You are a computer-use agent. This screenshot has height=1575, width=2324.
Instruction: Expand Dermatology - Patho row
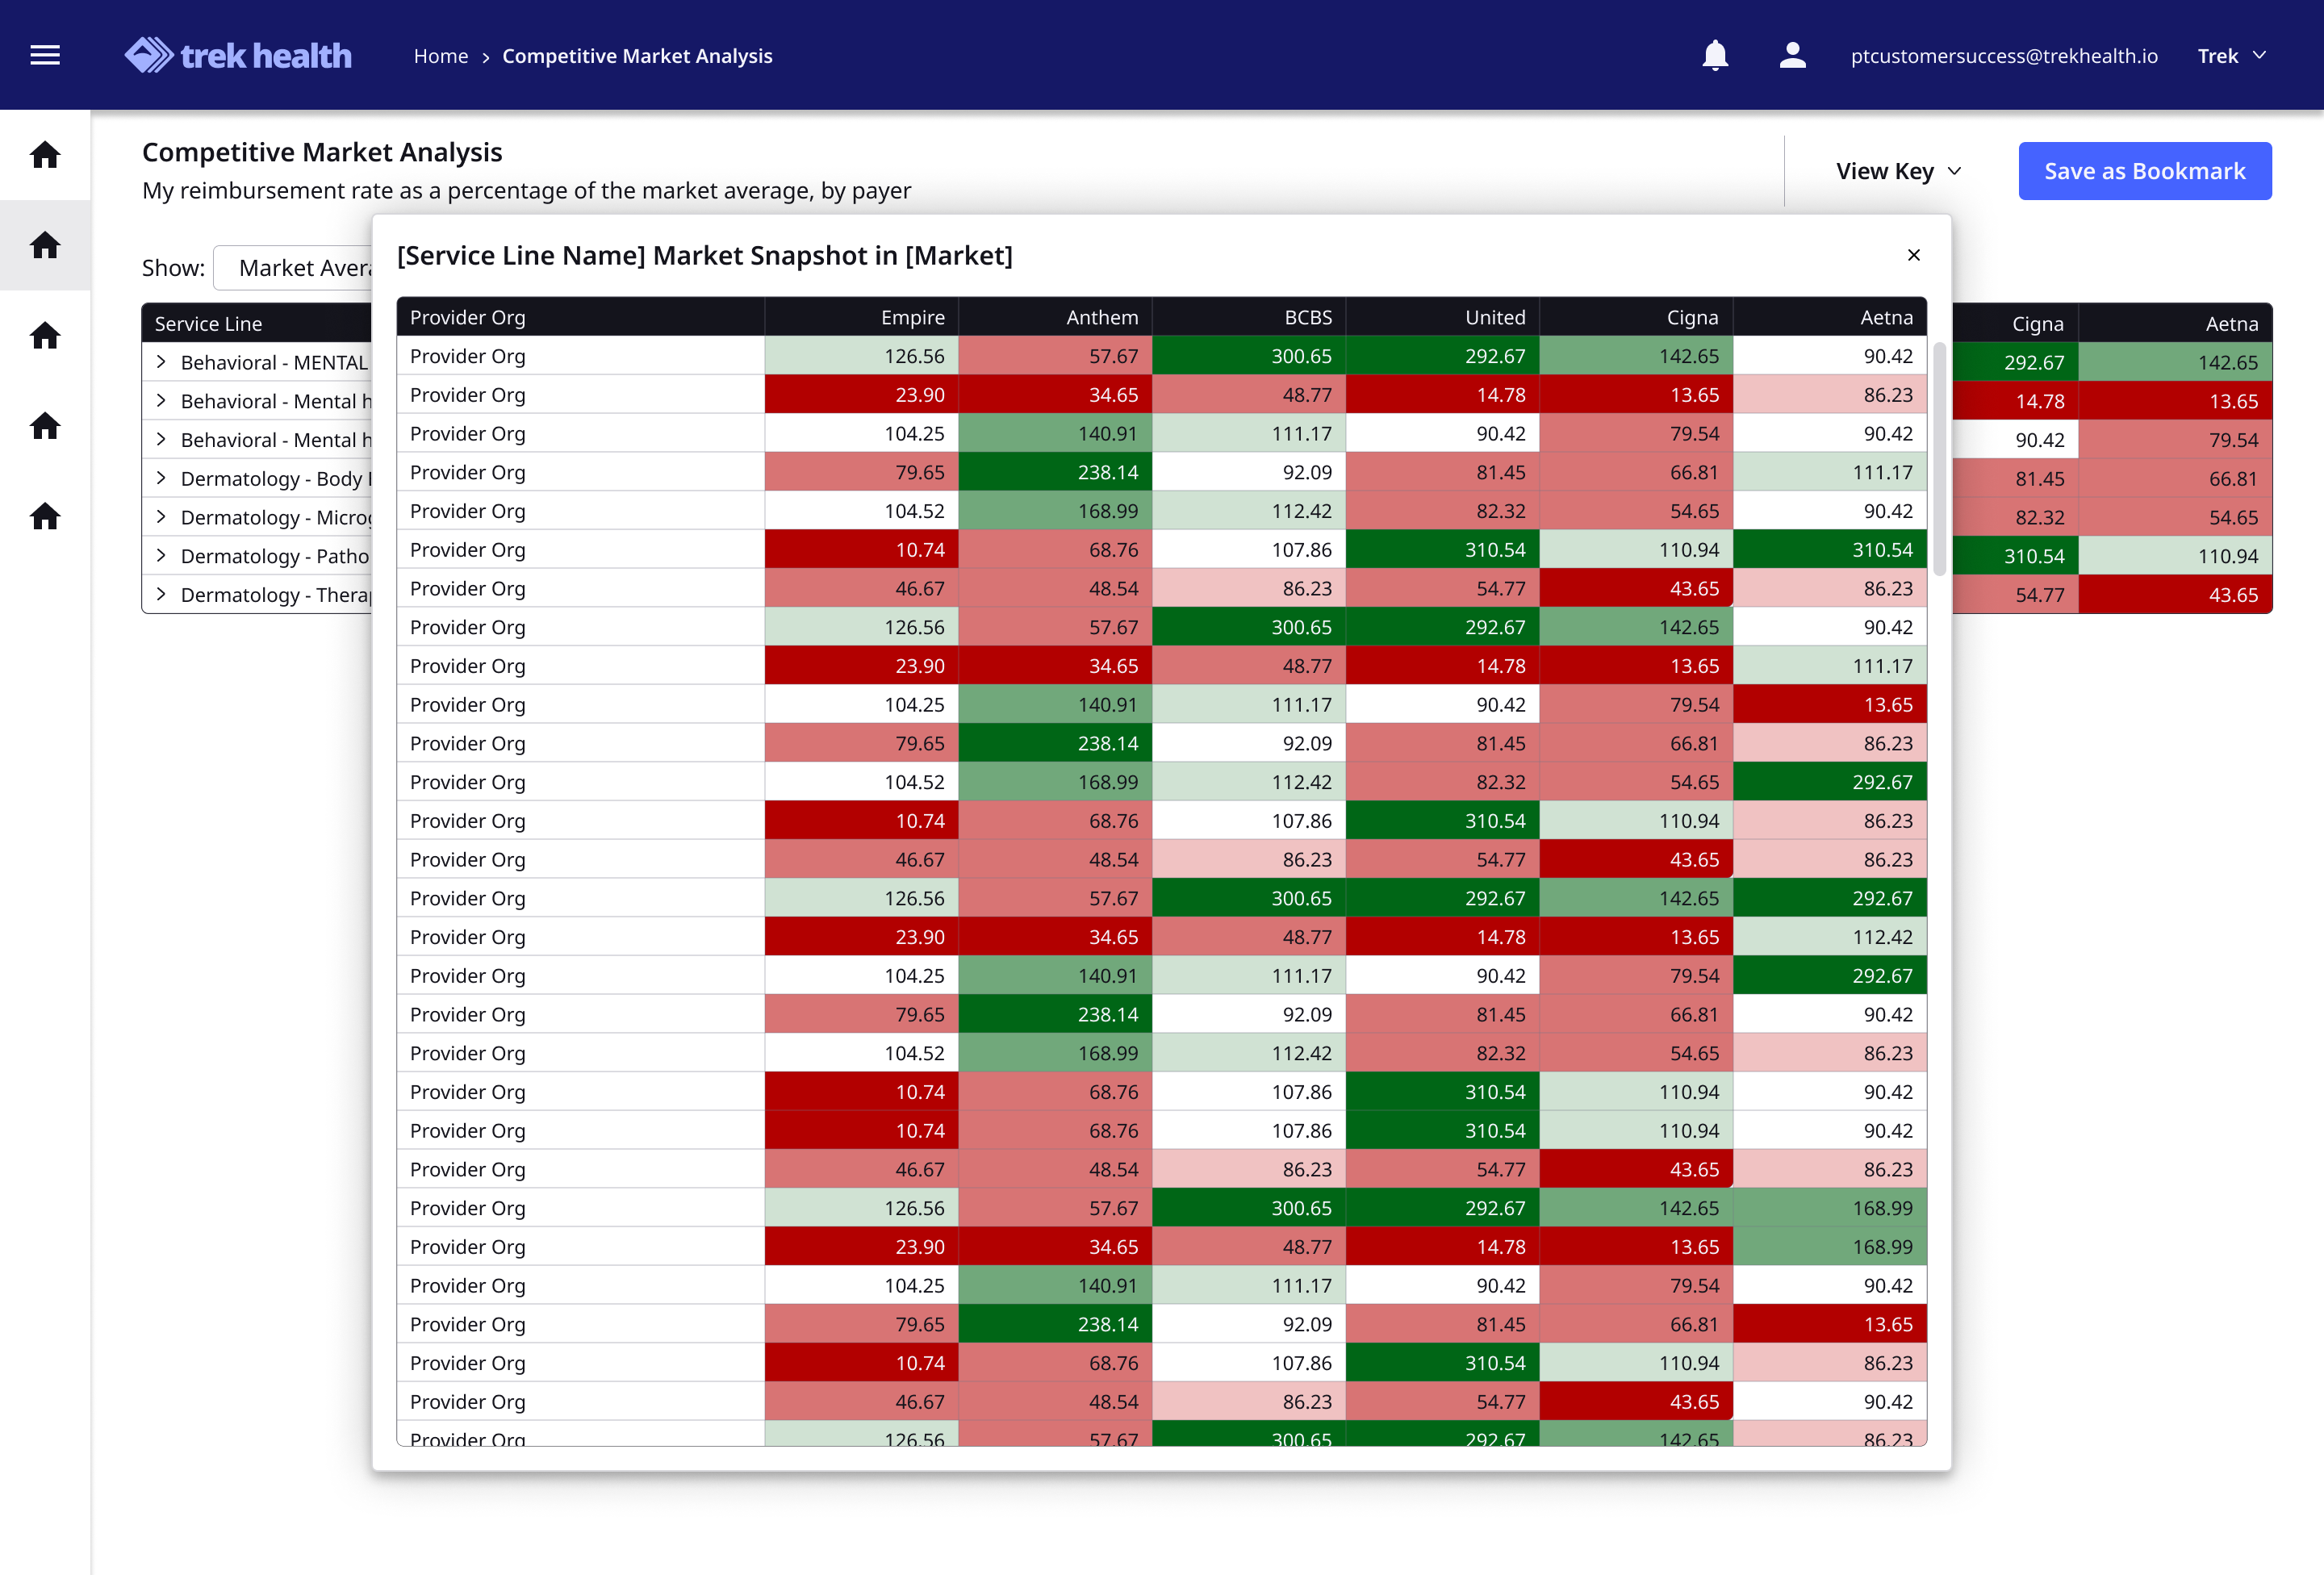tap(161, 556)
